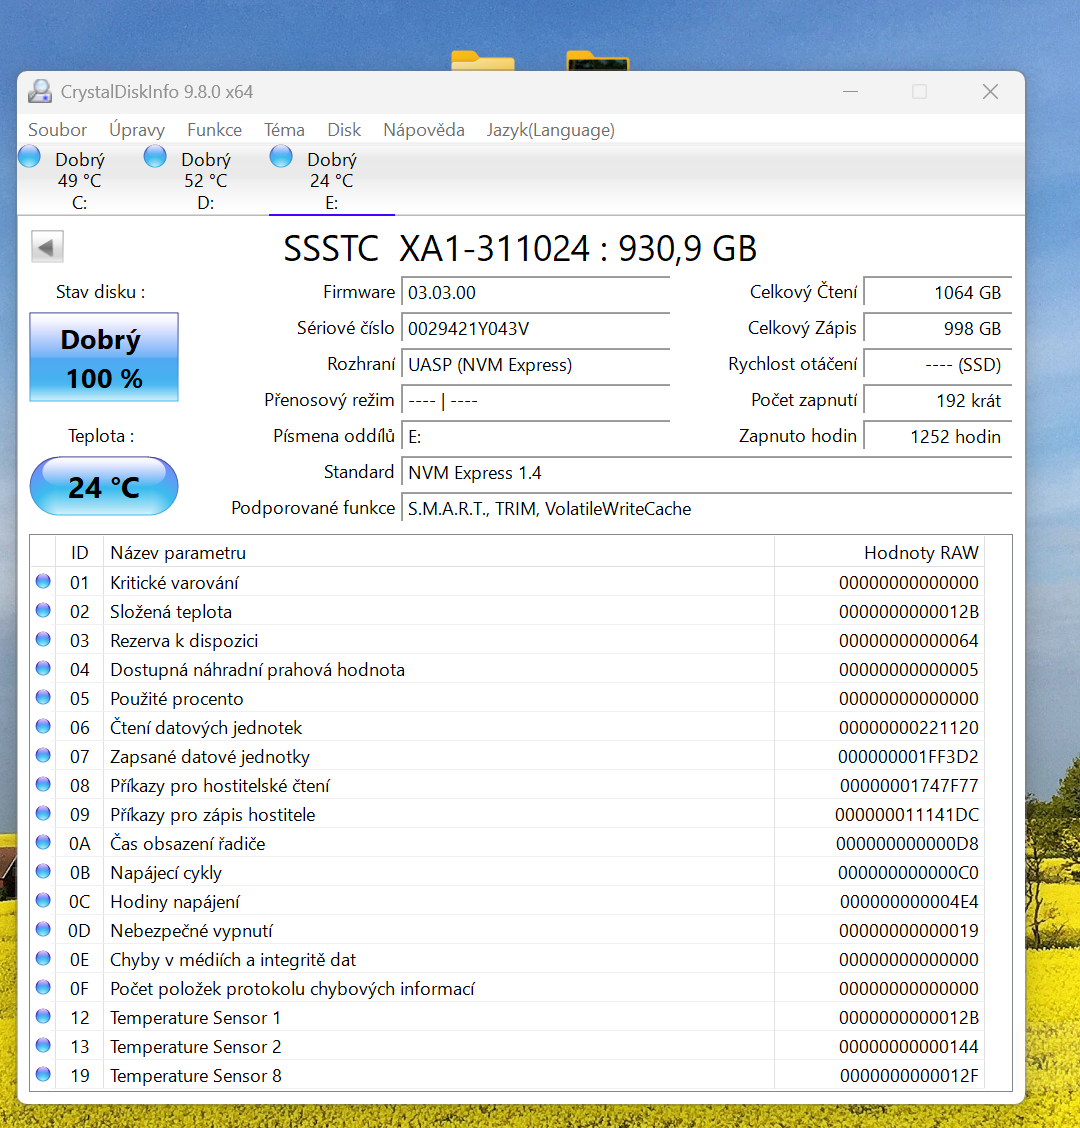Click the CrystalDiskInfo app icon in title bar

point(40,91)
